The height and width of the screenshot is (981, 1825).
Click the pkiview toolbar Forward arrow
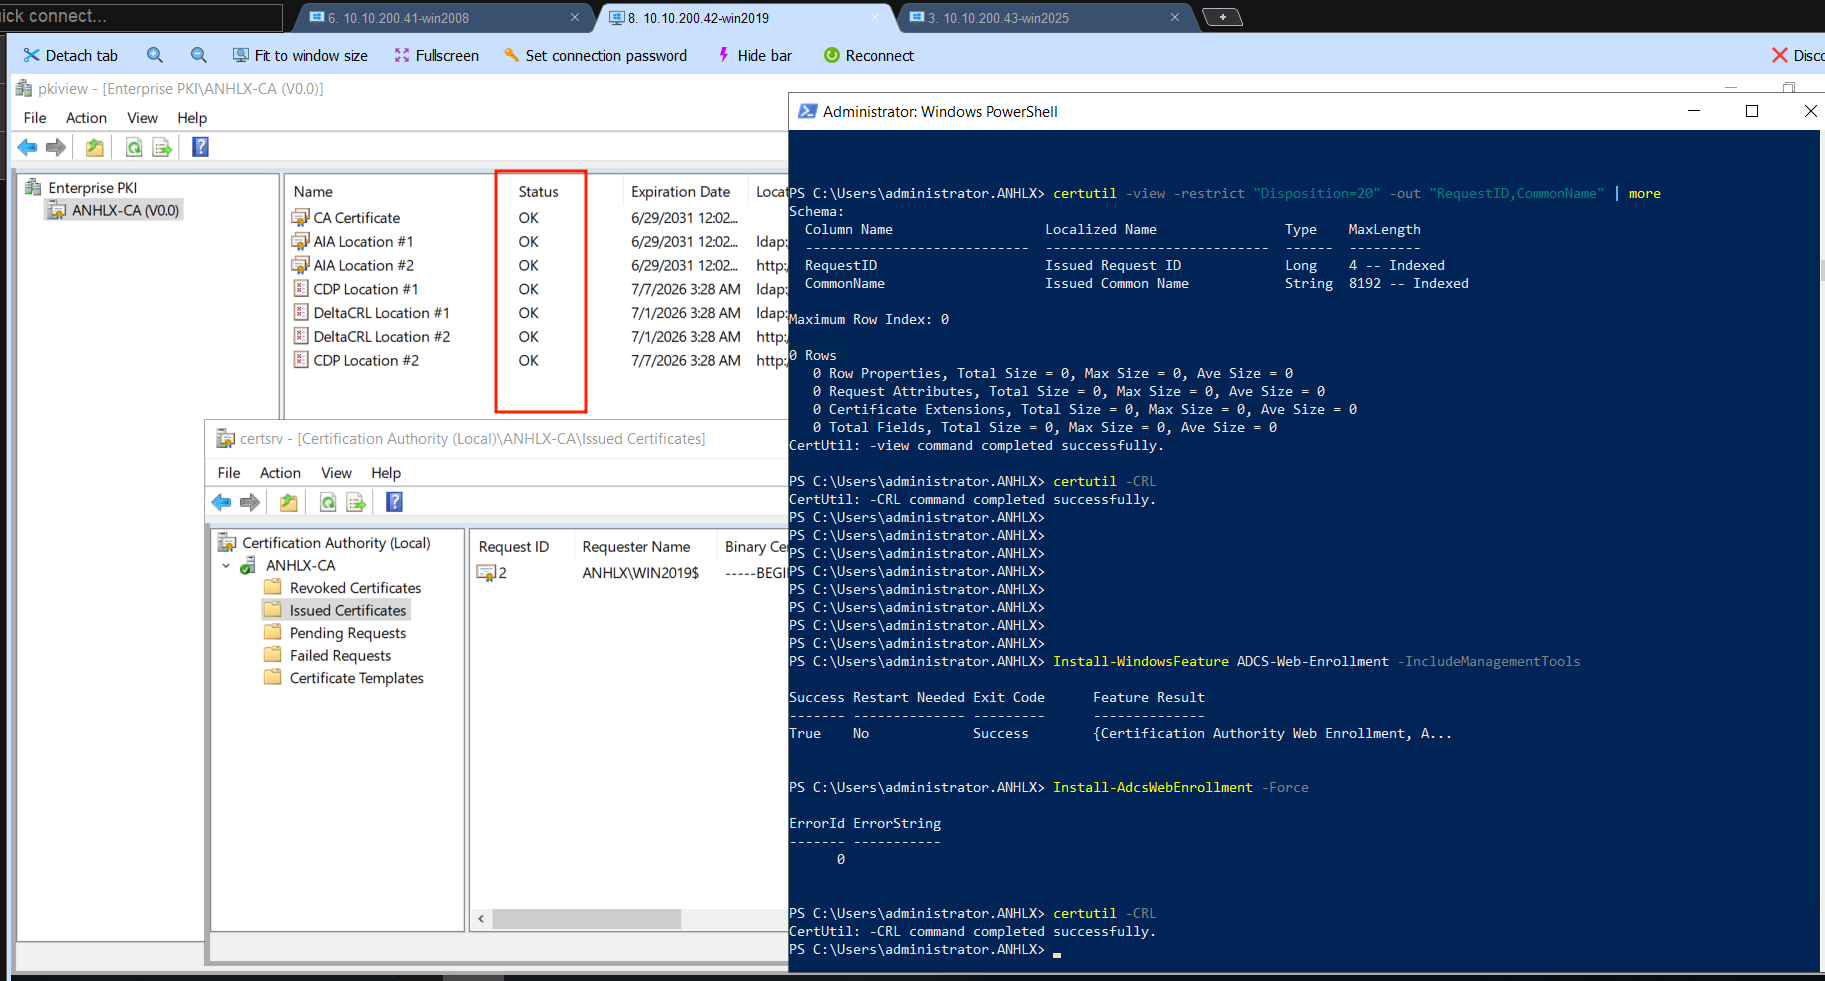pos(56,148)
